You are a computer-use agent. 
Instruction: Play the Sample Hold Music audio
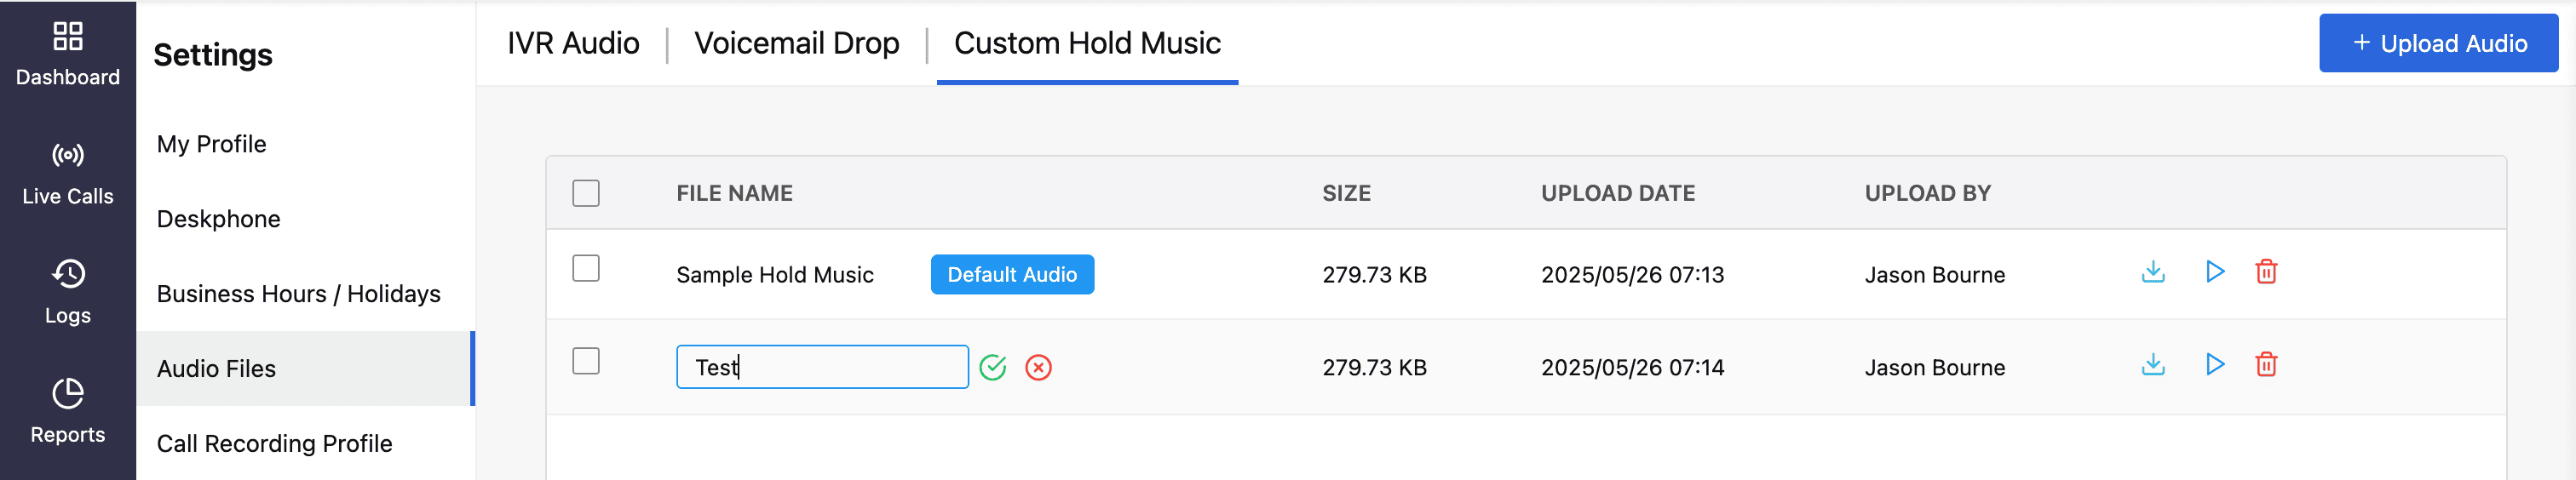tap(2214, 272)
